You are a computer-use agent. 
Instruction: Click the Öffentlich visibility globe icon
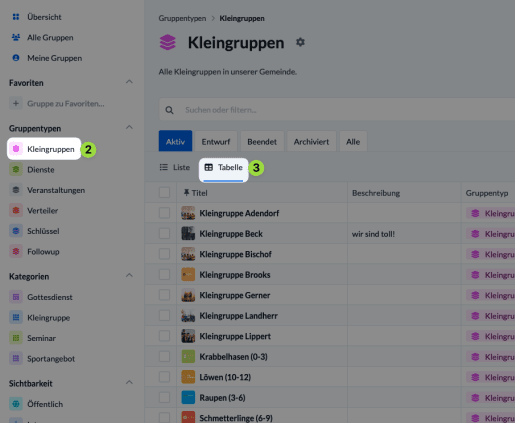pos(16,404)
